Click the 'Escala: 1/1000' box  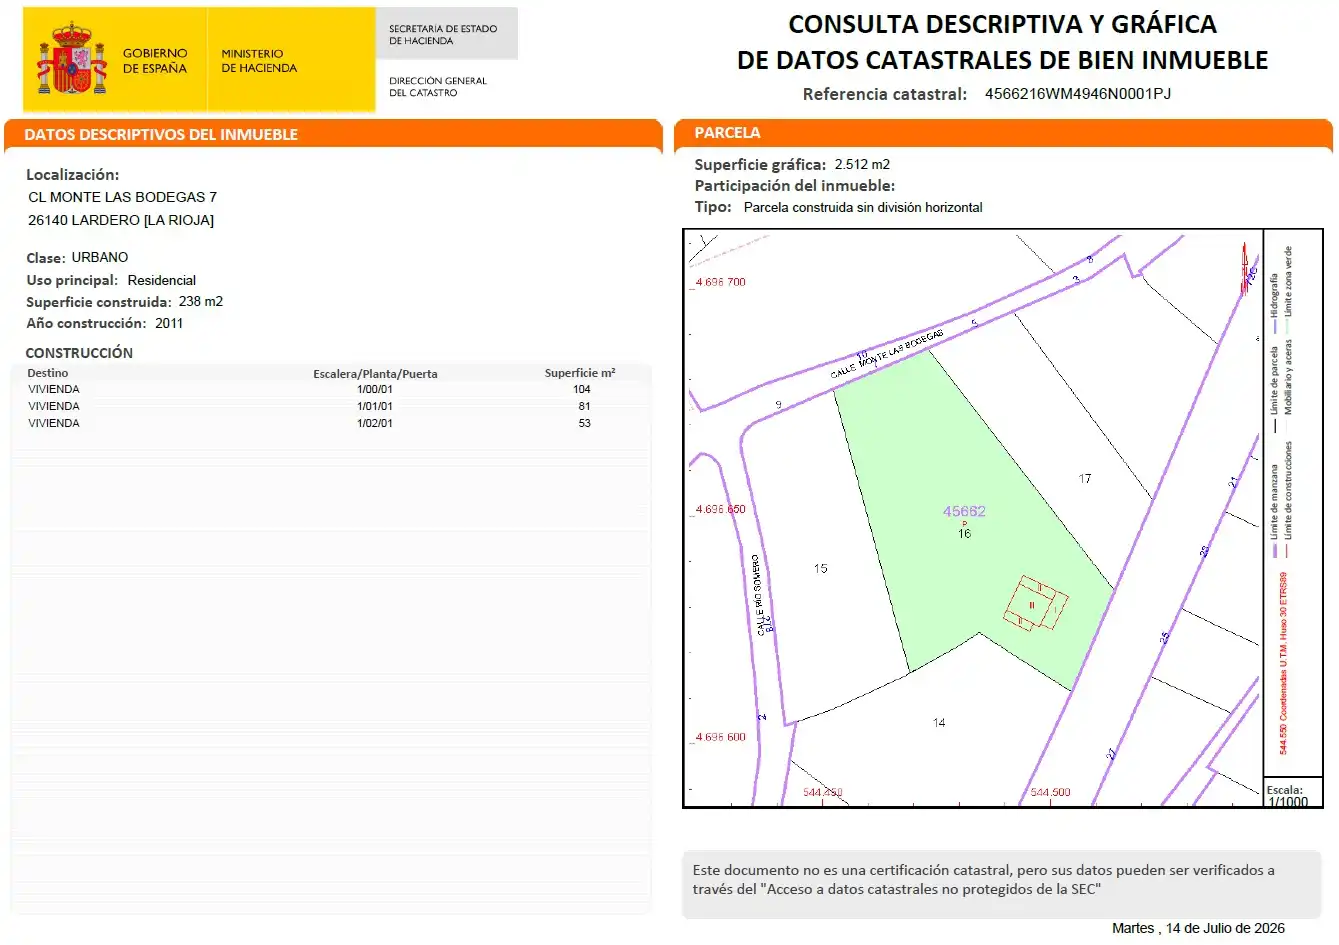click(x=1292, y=794)
